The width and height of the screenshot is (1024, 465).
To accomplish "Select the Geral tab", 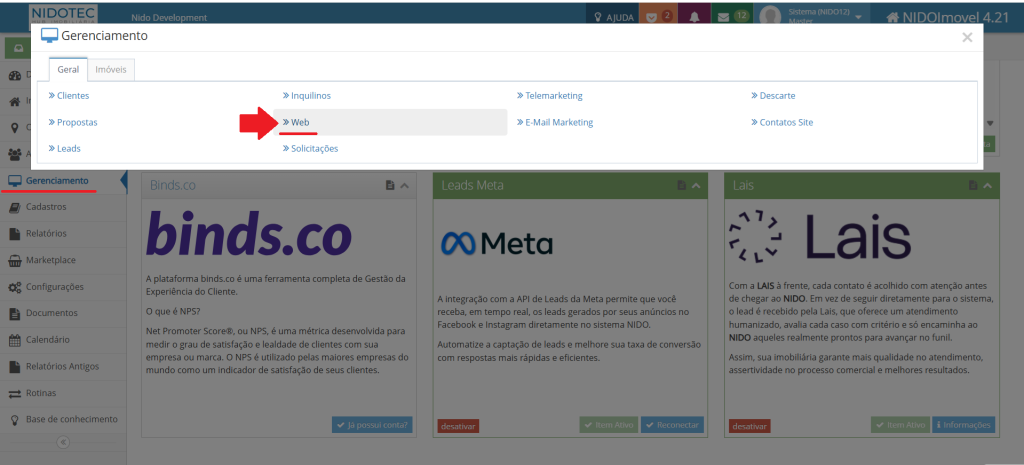I will click(x=68, y=70).
